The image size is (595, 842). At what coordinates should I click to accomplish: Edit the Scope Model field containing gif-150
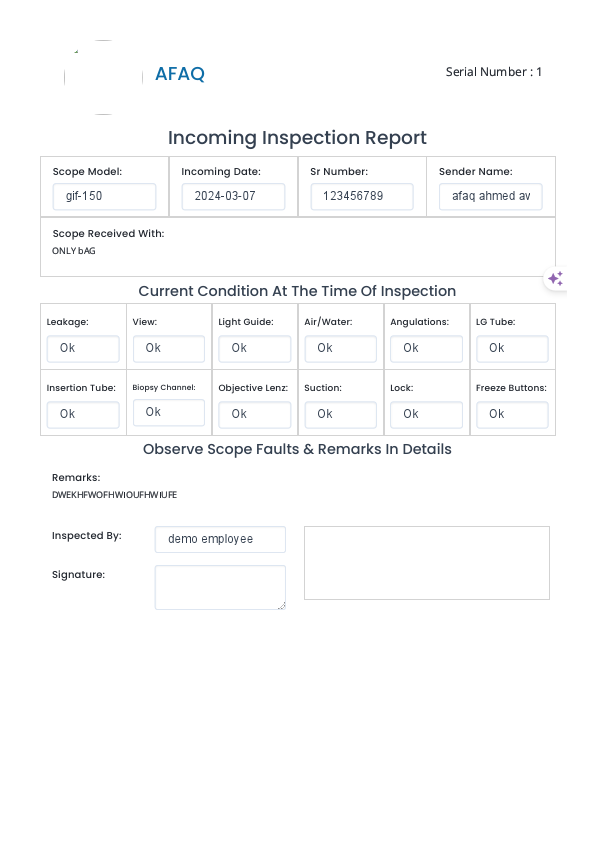(x=104, y=196)
